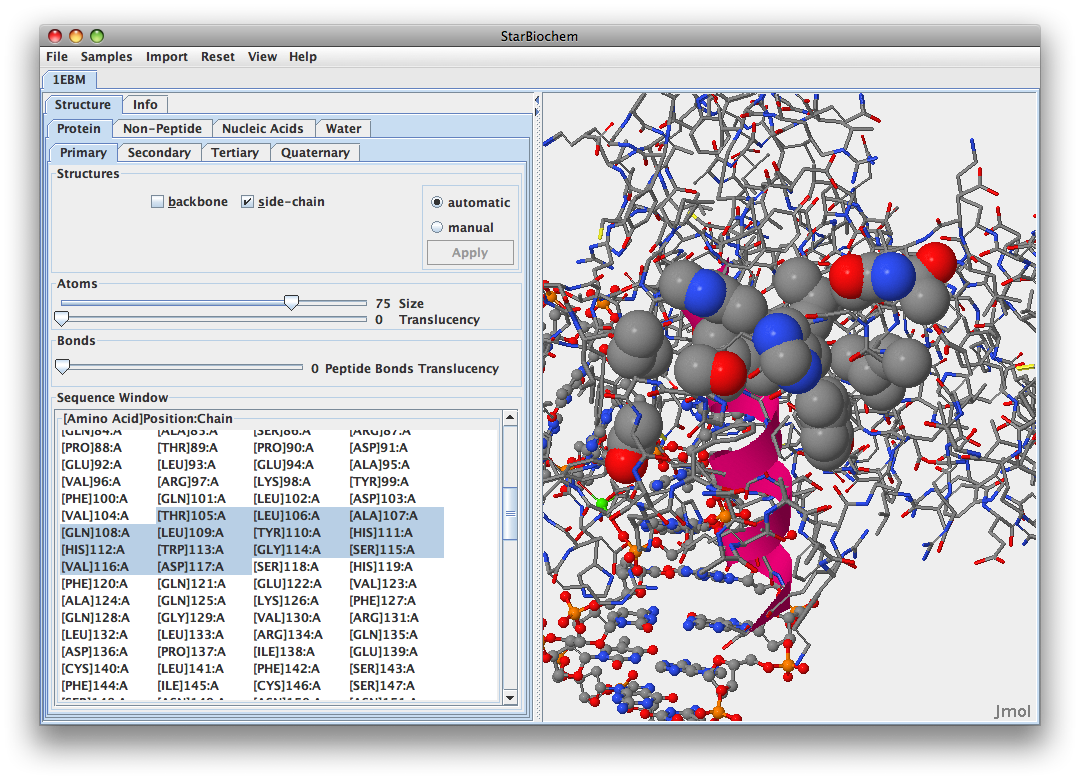Switch to the Nucleic Acids tab
This screenshot has height=780, width=1080.
pos(262,128)
